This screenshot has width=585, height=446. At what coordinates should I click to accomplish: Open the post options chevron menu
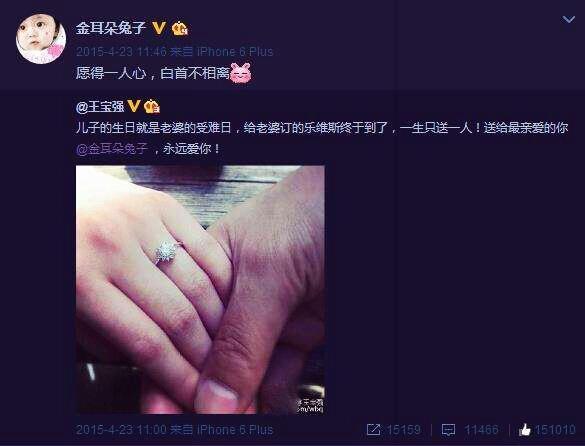pyautogui.click(x=568, y=19)
